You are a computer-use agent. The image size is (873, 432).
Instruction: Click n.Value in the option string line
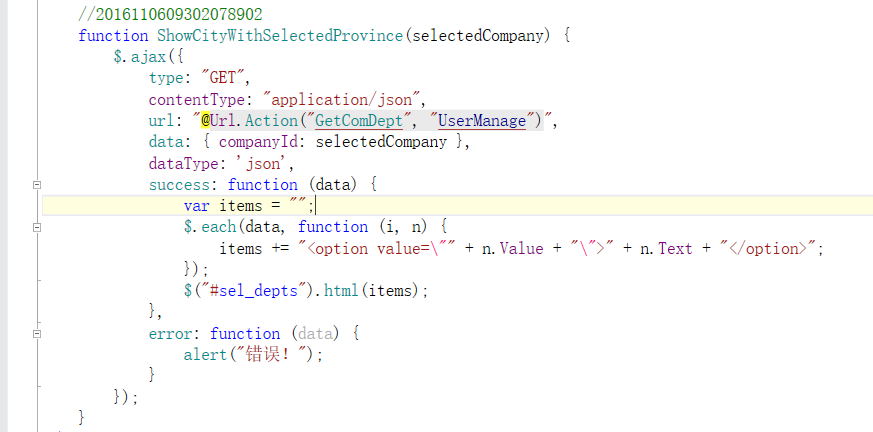[x=513, y=248]
